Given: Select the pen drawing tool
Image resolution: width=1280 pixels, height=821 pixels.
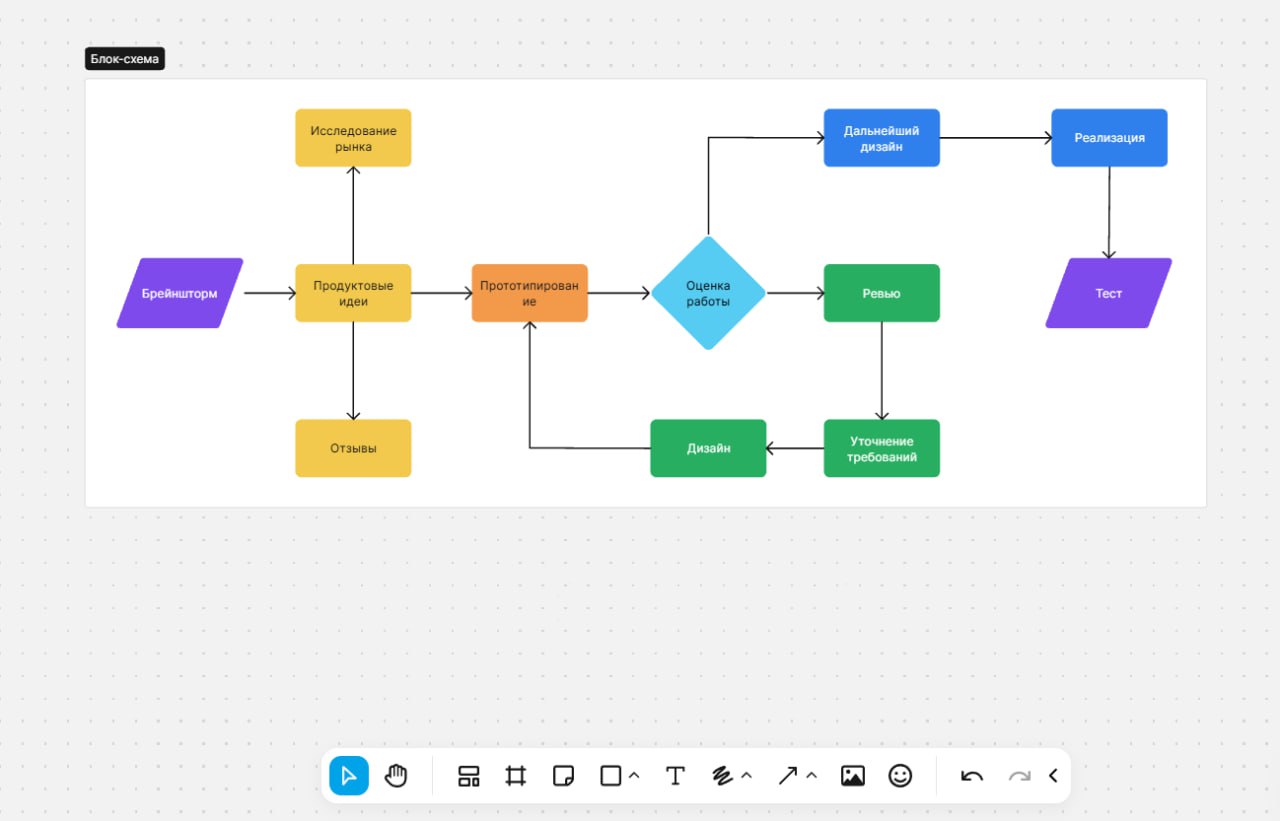Looking at the screenshot, I should (x=722, y=776).
